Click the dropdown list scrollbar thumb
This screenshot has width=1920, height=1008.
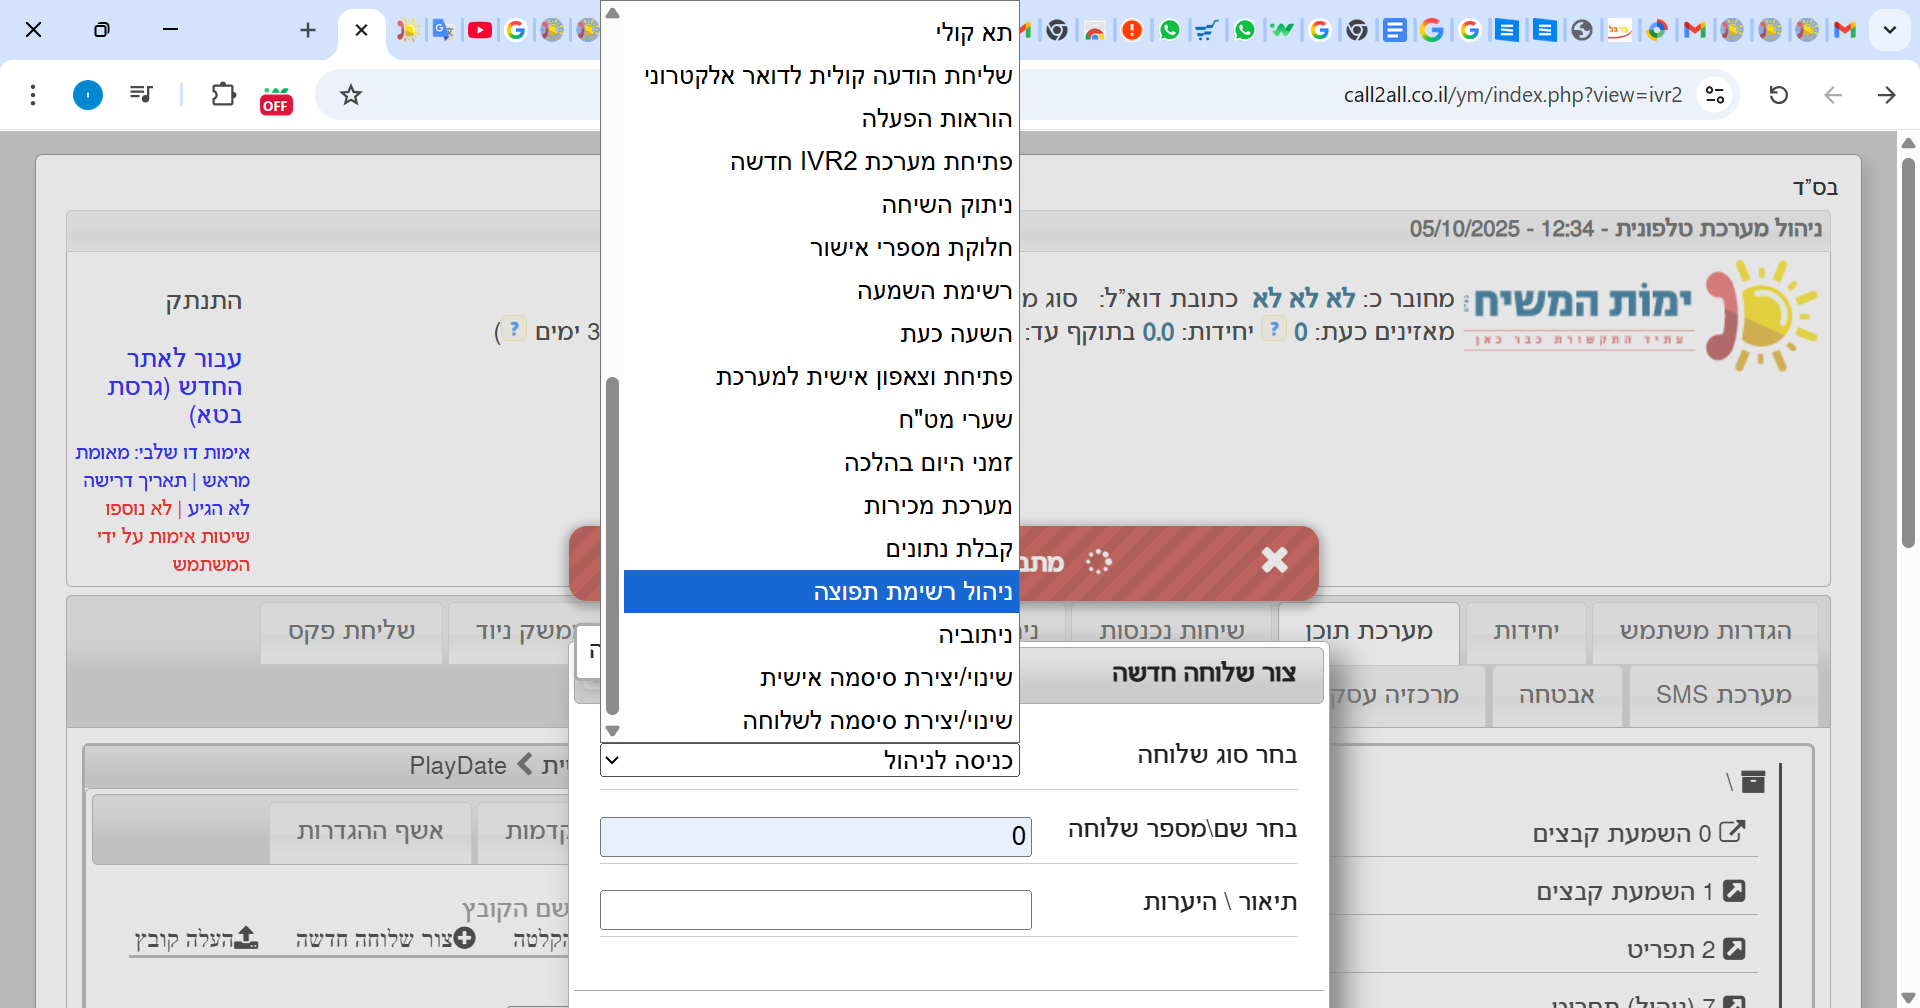click(613, 545)
